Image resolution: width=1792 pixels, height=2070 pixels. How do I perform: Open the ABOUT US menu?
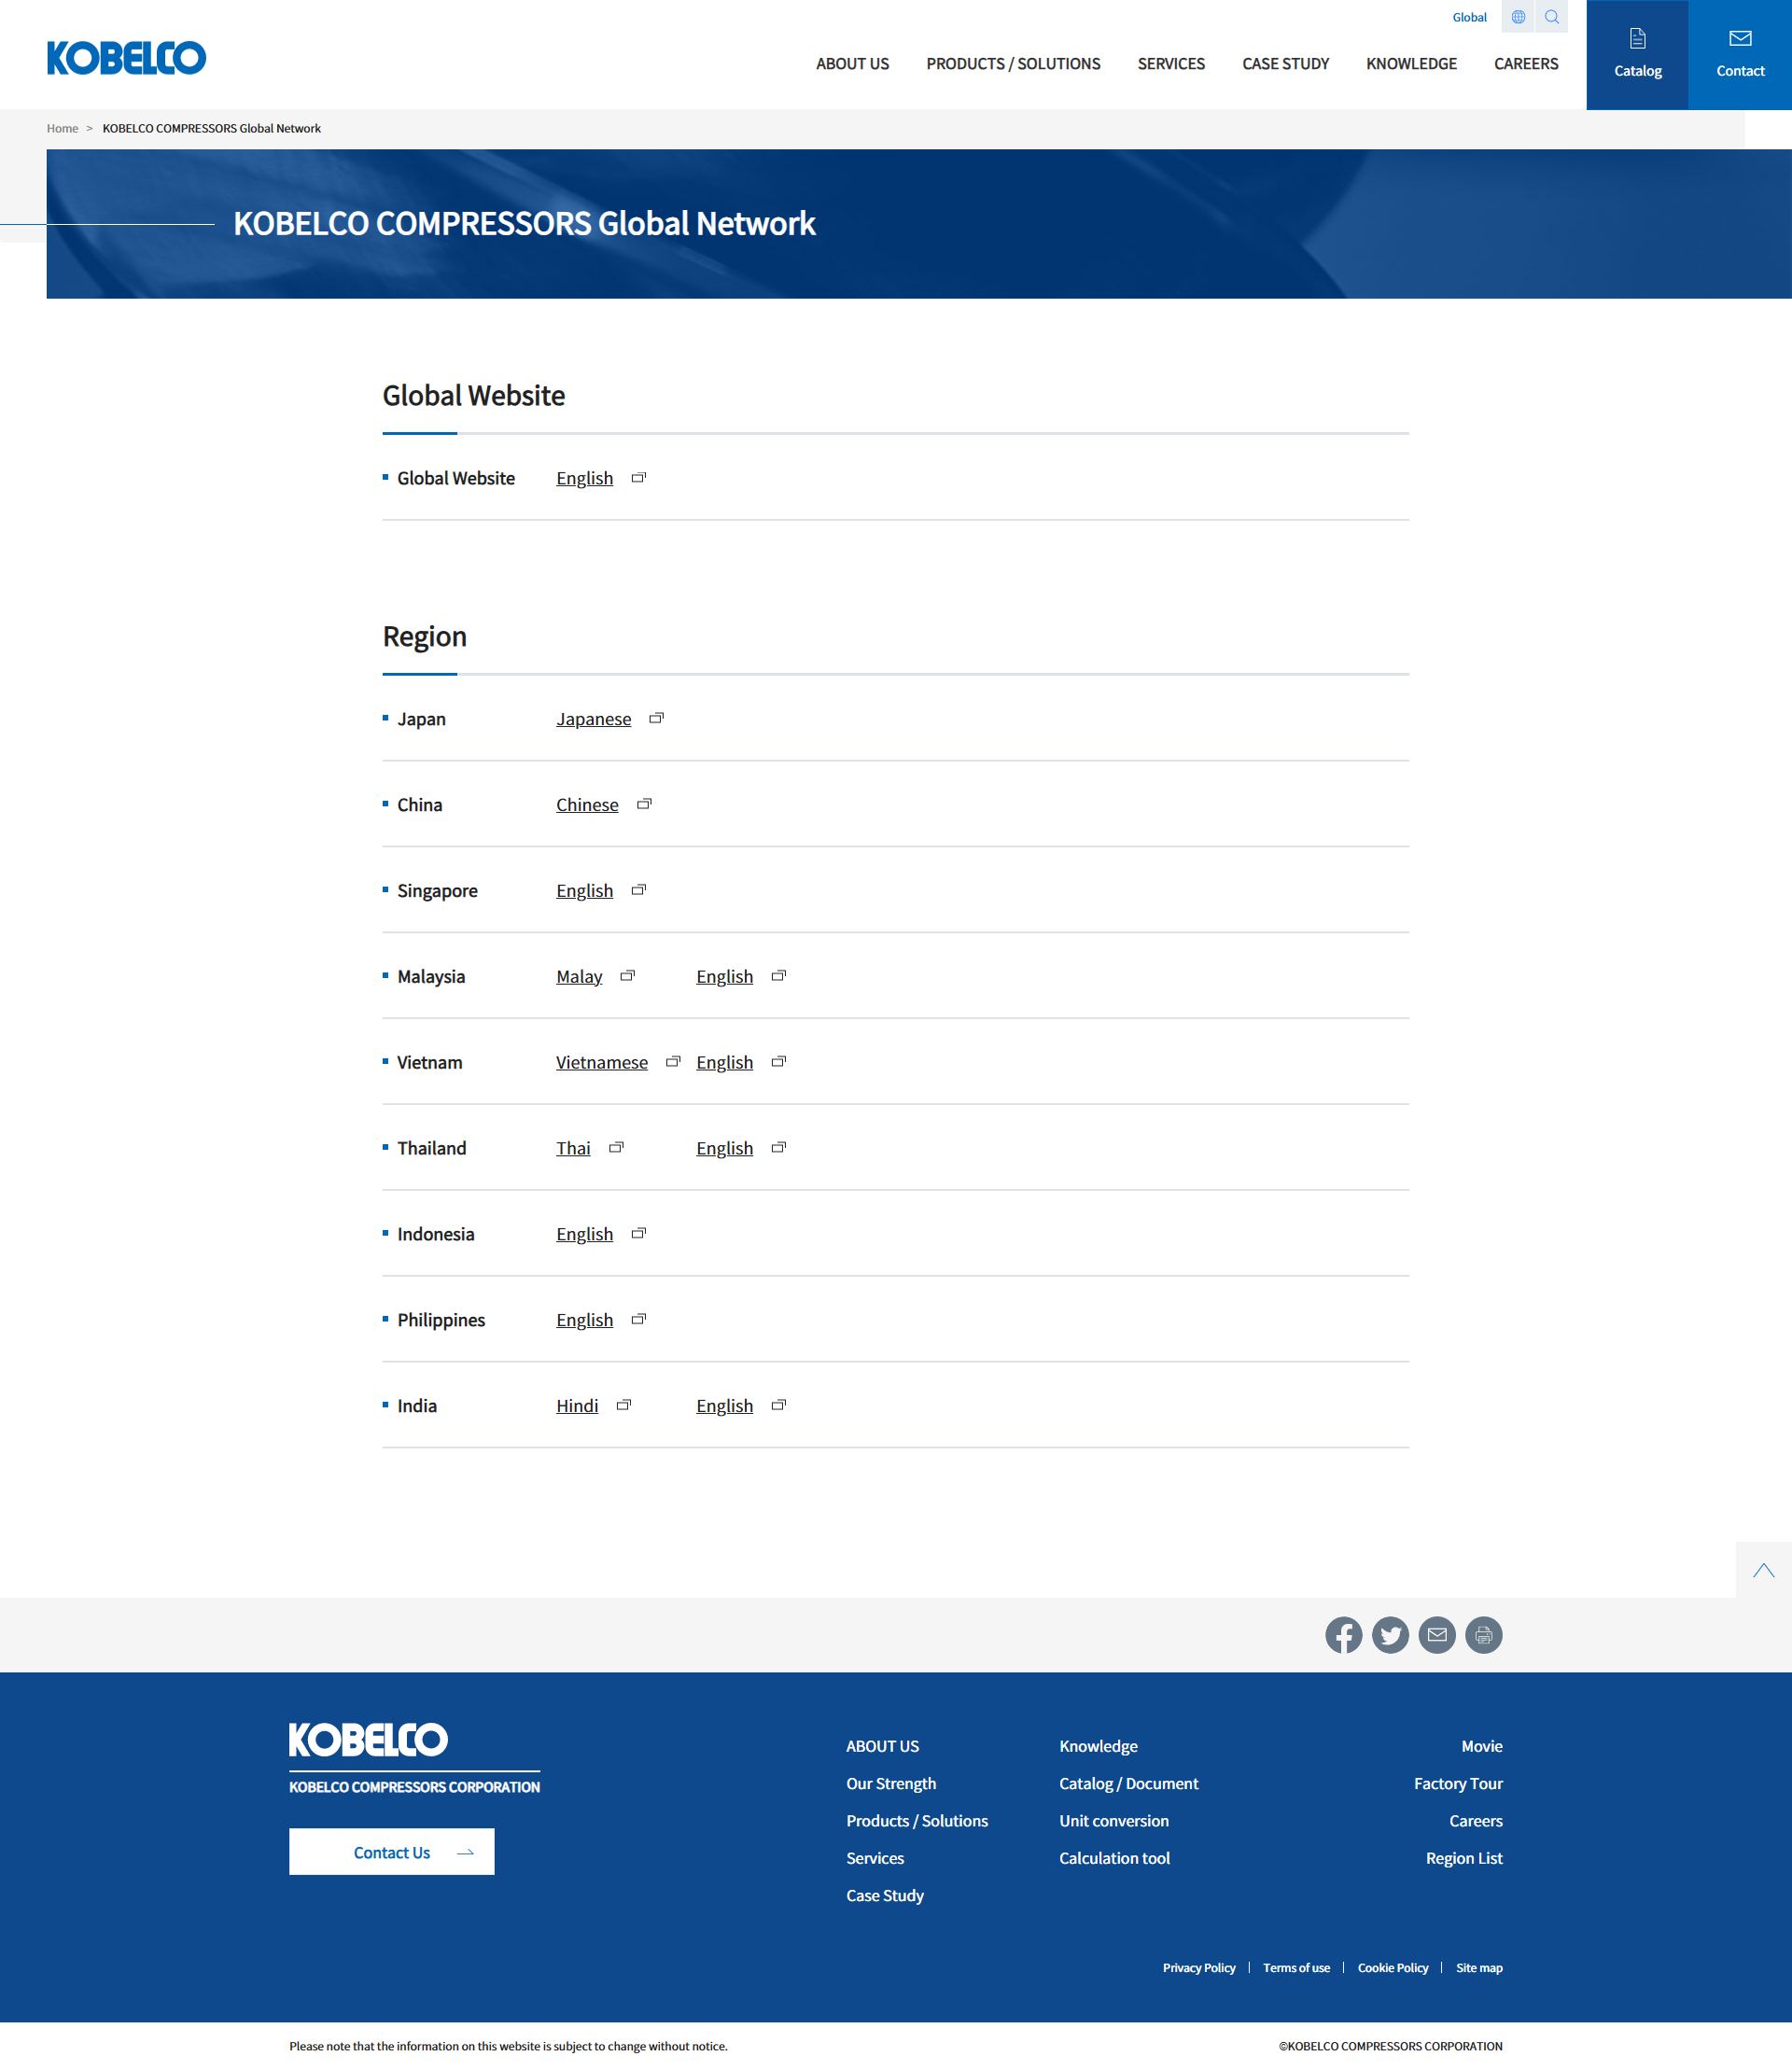pos(852,64)
